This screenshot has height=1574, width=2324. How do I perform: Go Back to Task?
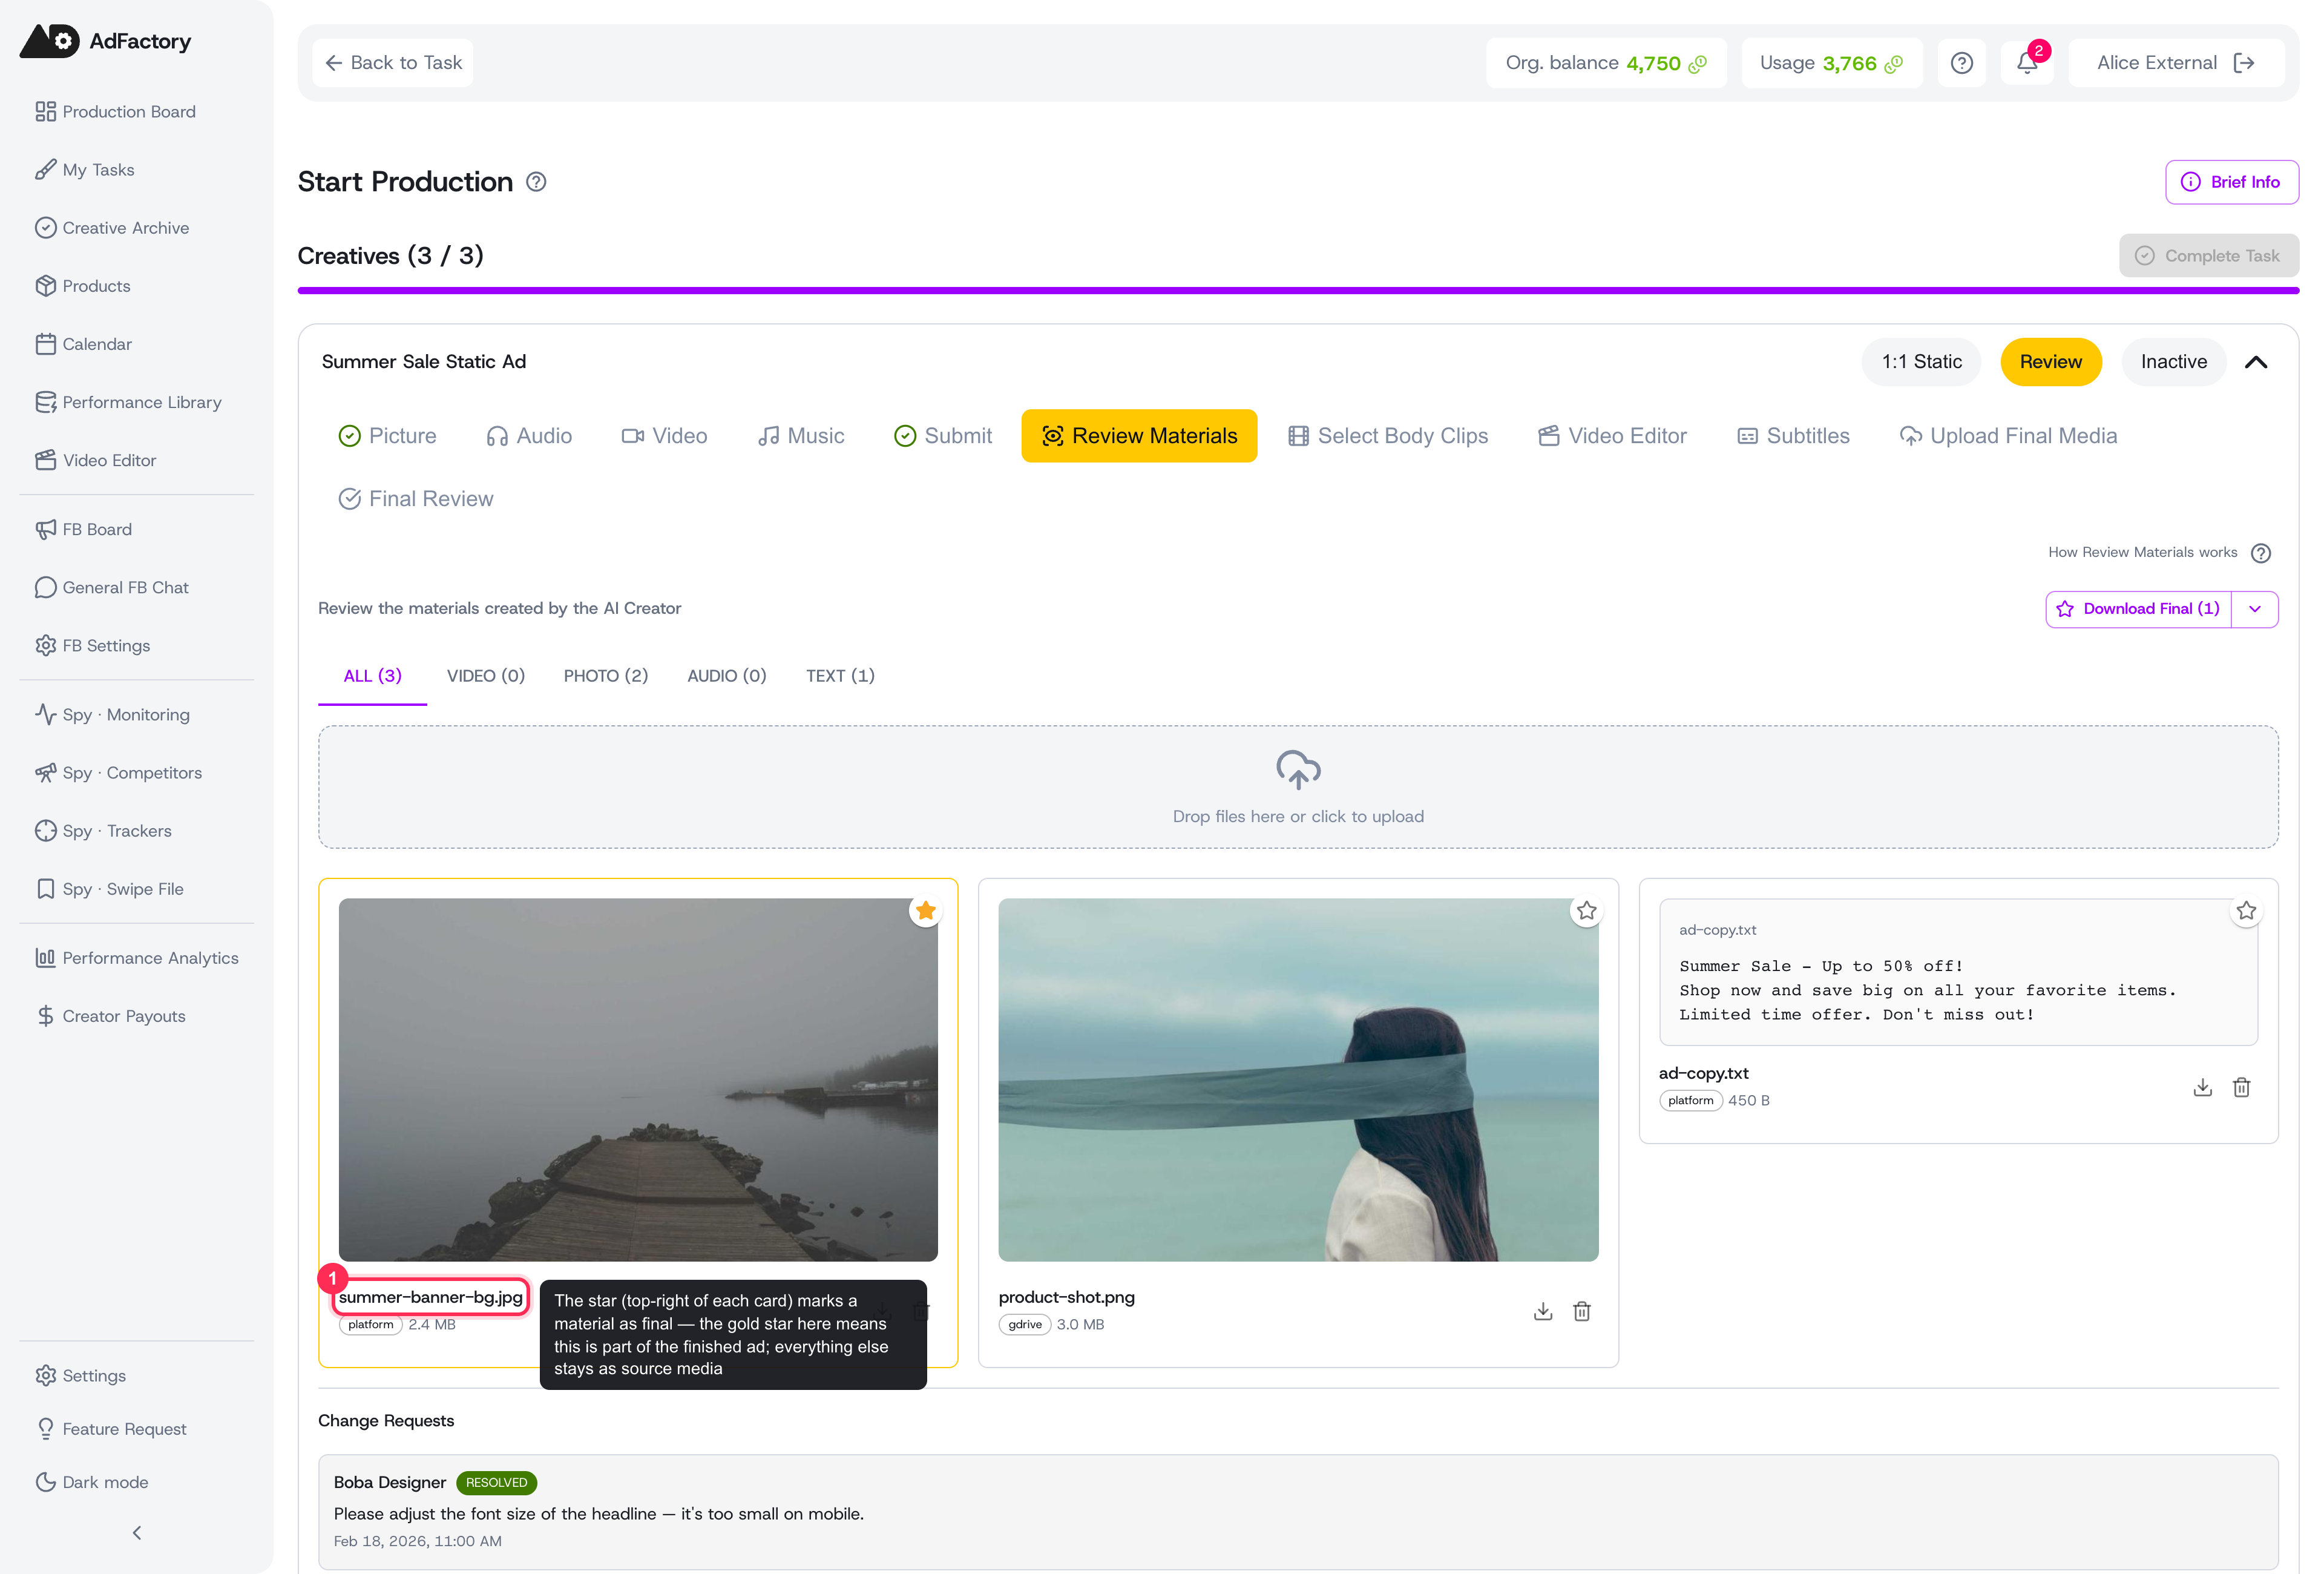click(393, 63)
